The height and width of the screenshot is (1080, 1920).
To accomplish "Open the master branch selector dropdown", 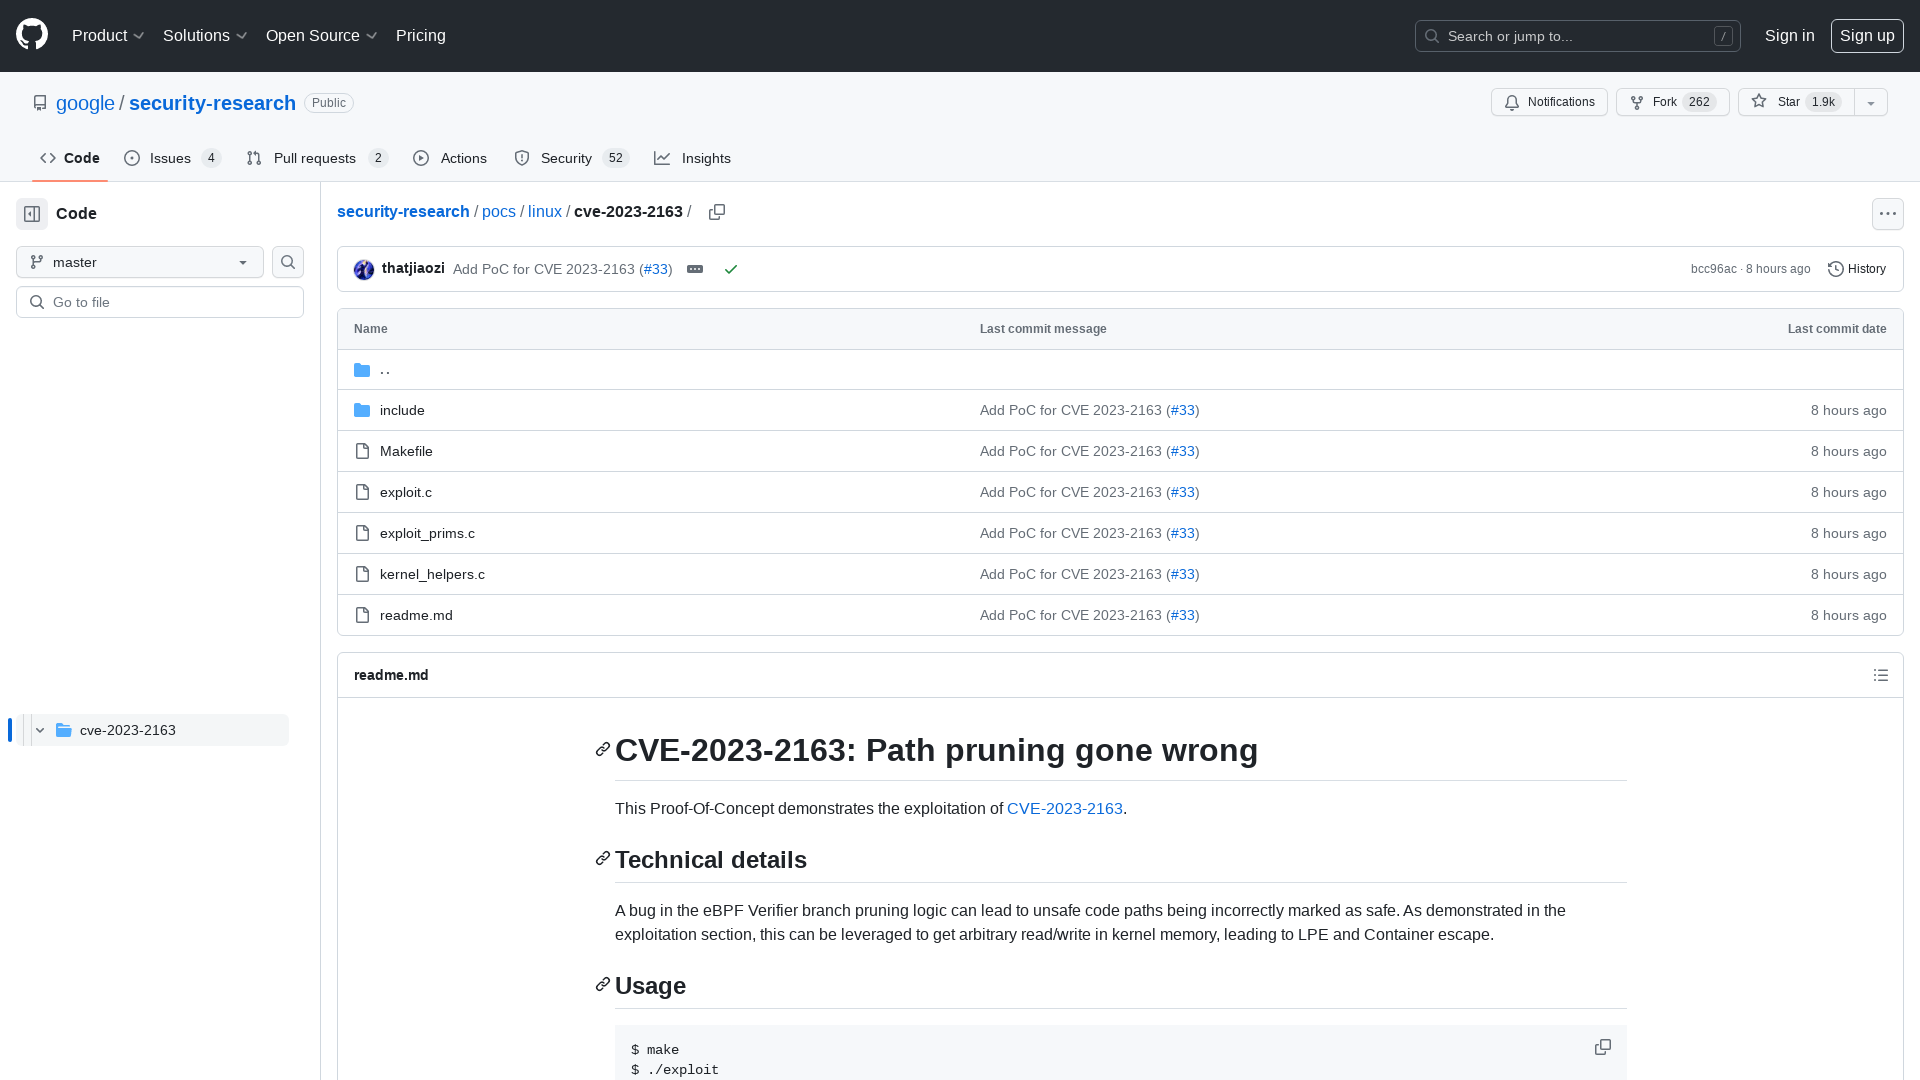I will tap(140, 262).
